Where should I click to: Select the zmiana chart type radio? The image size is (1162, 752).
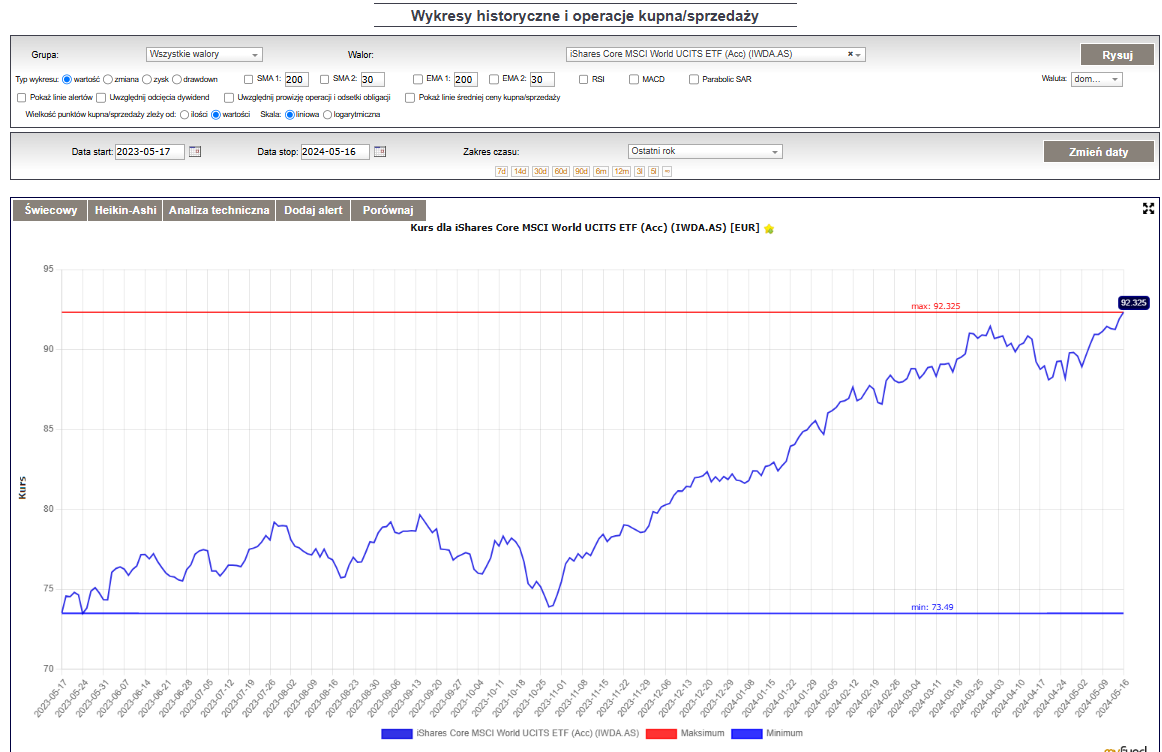(x=108, y=79)
